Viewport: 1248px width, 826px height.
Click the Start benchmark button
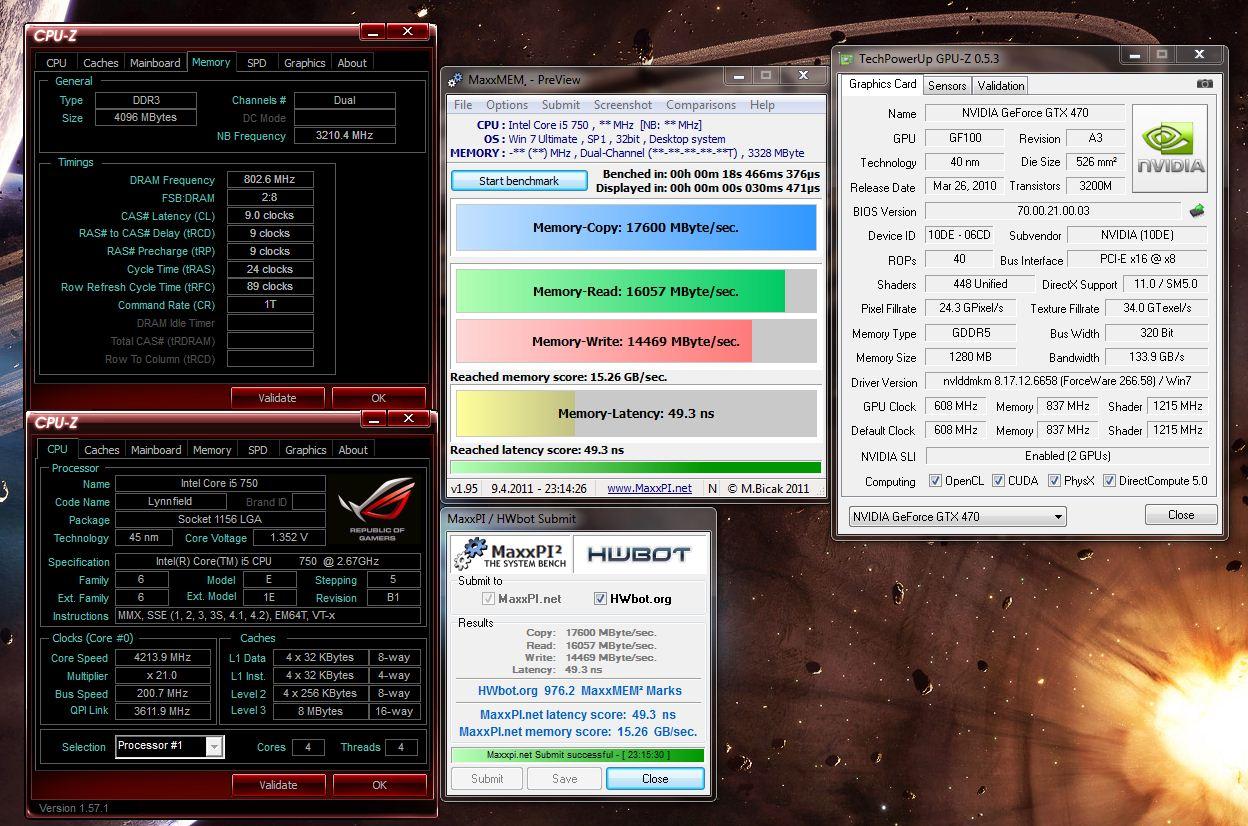coord(519,181)
